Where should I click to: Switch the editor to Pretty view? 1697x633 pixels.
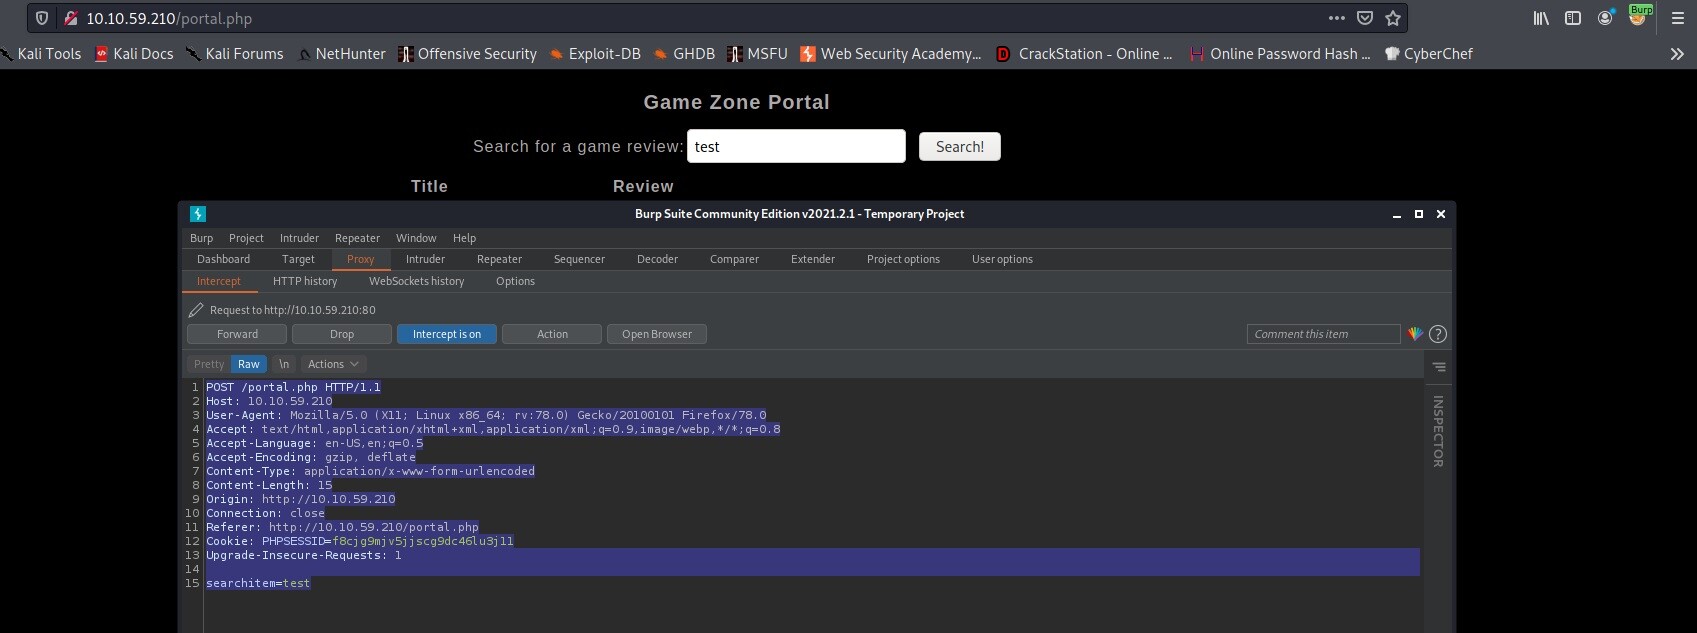(x=209, y=364)
